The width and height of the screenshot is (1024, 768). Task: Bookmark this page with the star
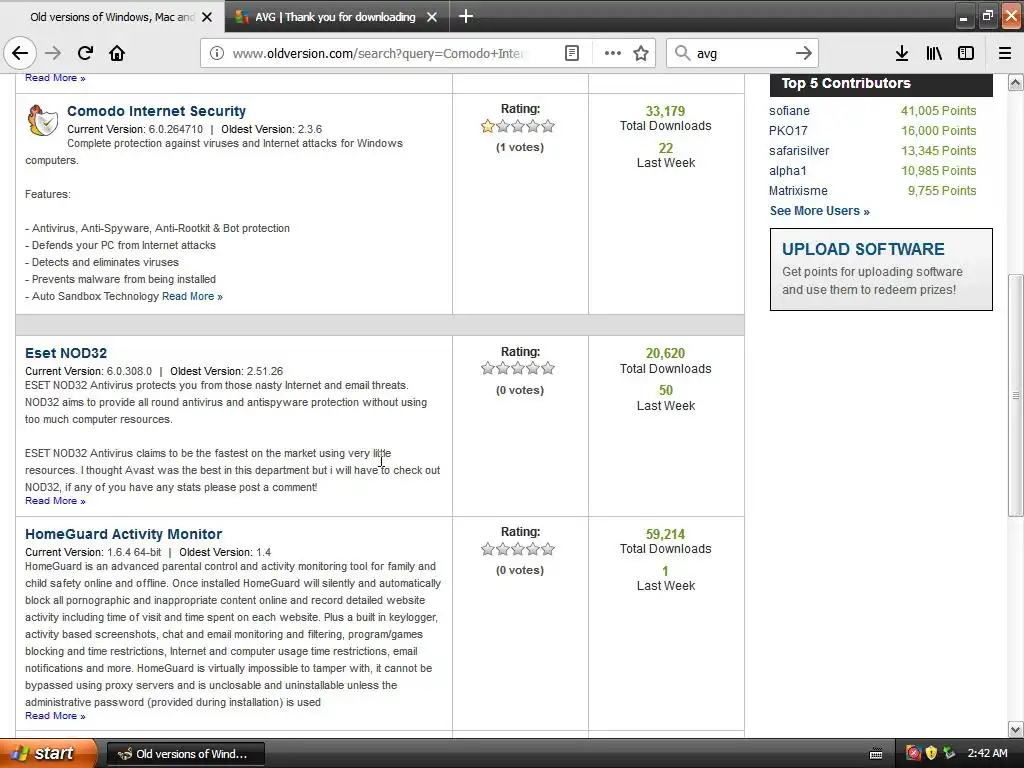coord(641,53)
